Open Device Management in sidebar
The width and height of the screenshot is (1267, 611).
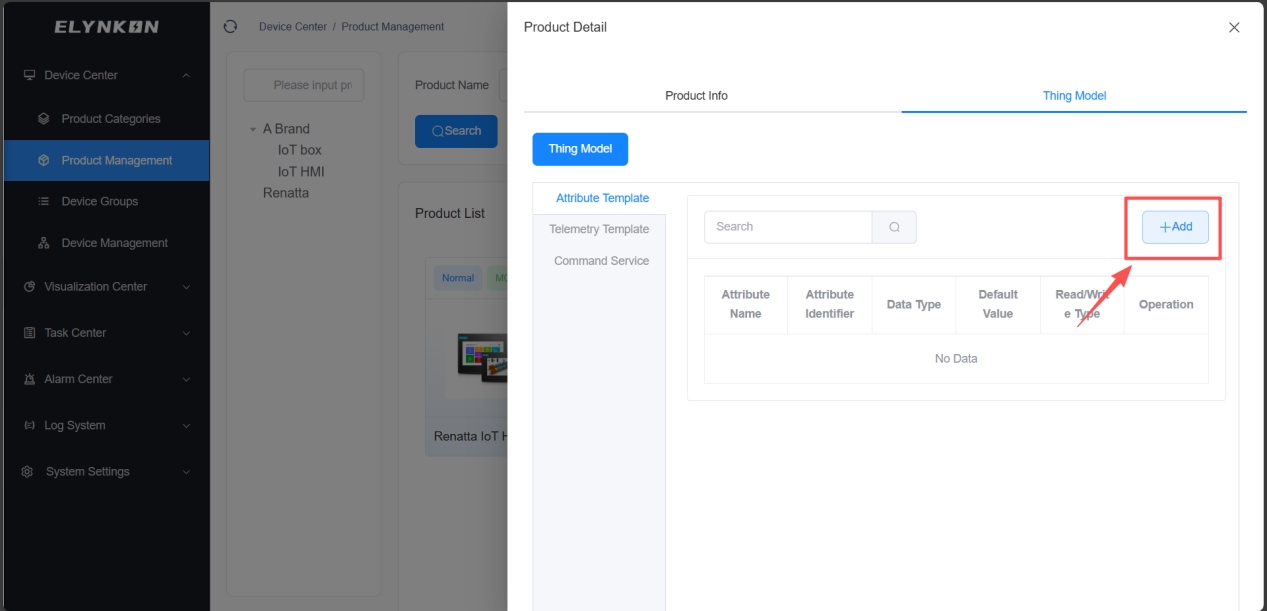(105, 243)
